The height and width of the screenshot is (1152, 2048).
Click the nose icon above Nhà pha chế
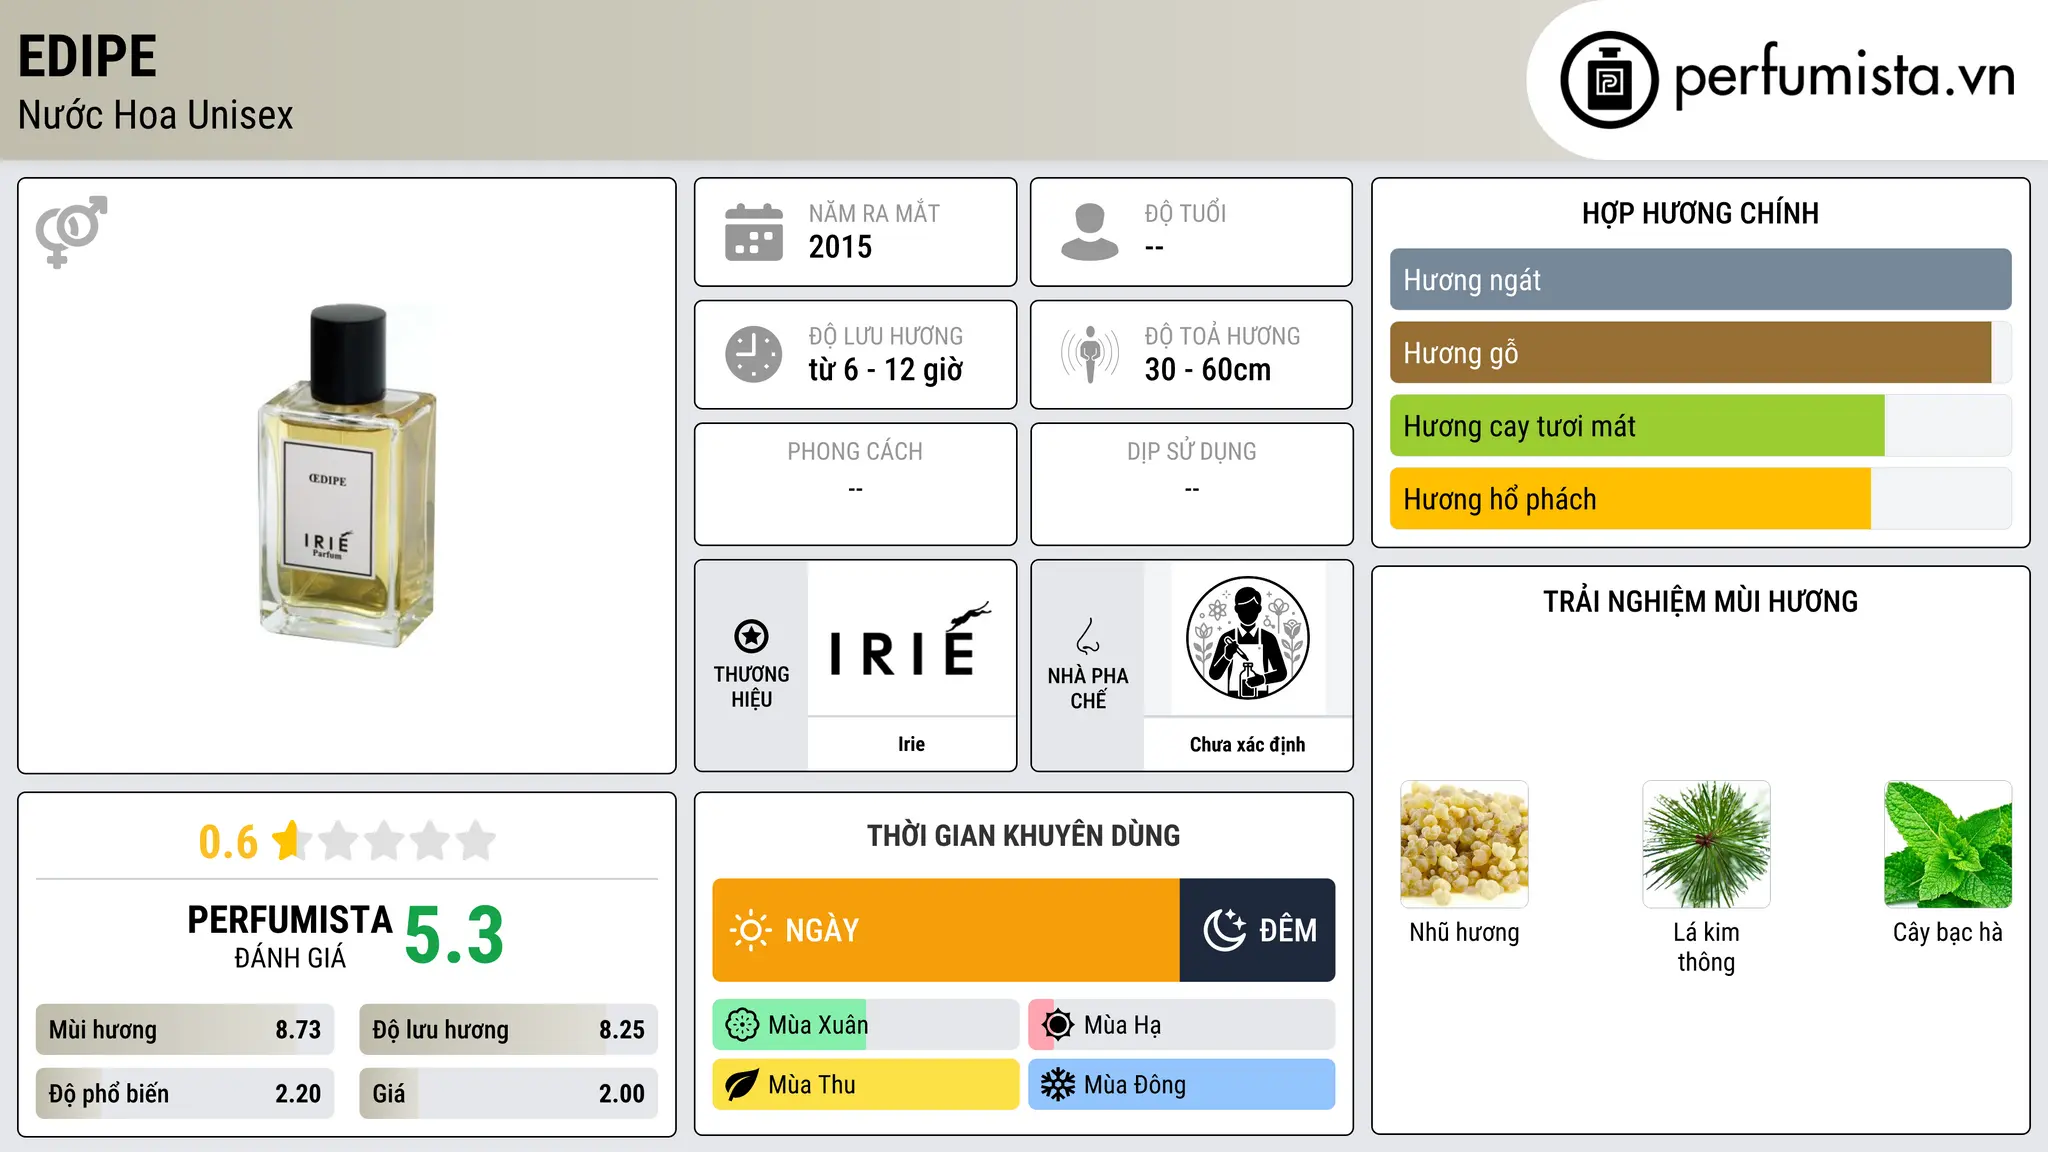(1088, 636)
